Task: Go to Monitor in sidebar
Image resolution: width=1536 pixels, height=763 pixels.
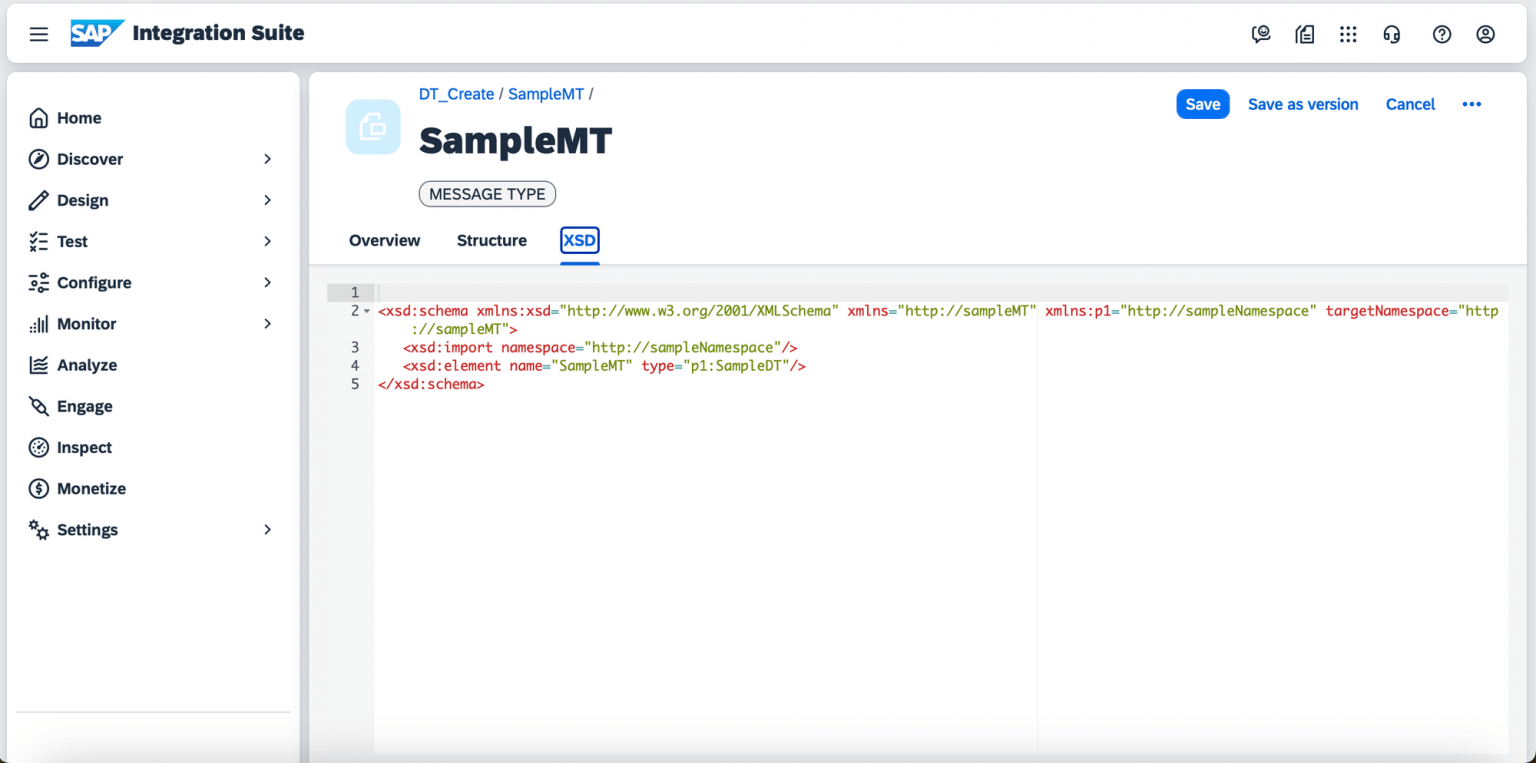Action: pos(86,324)
